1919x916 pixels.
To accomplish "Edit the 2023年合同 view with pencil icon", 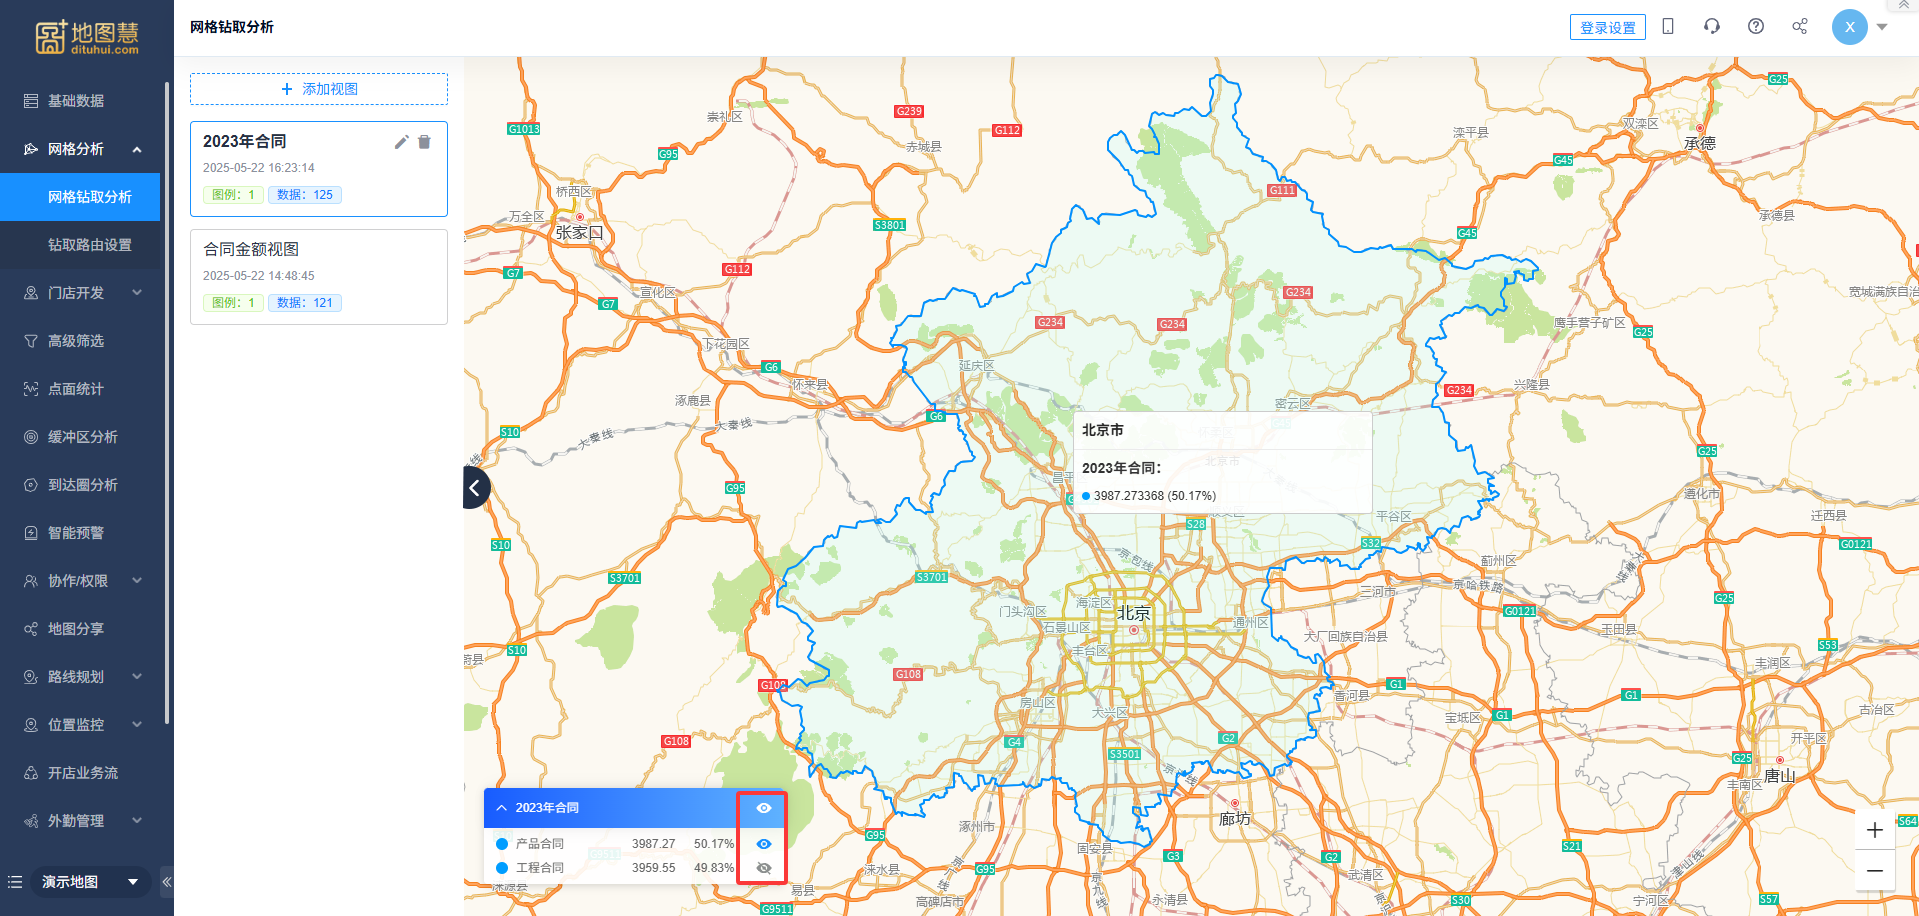I will click(x=401, y=142).
